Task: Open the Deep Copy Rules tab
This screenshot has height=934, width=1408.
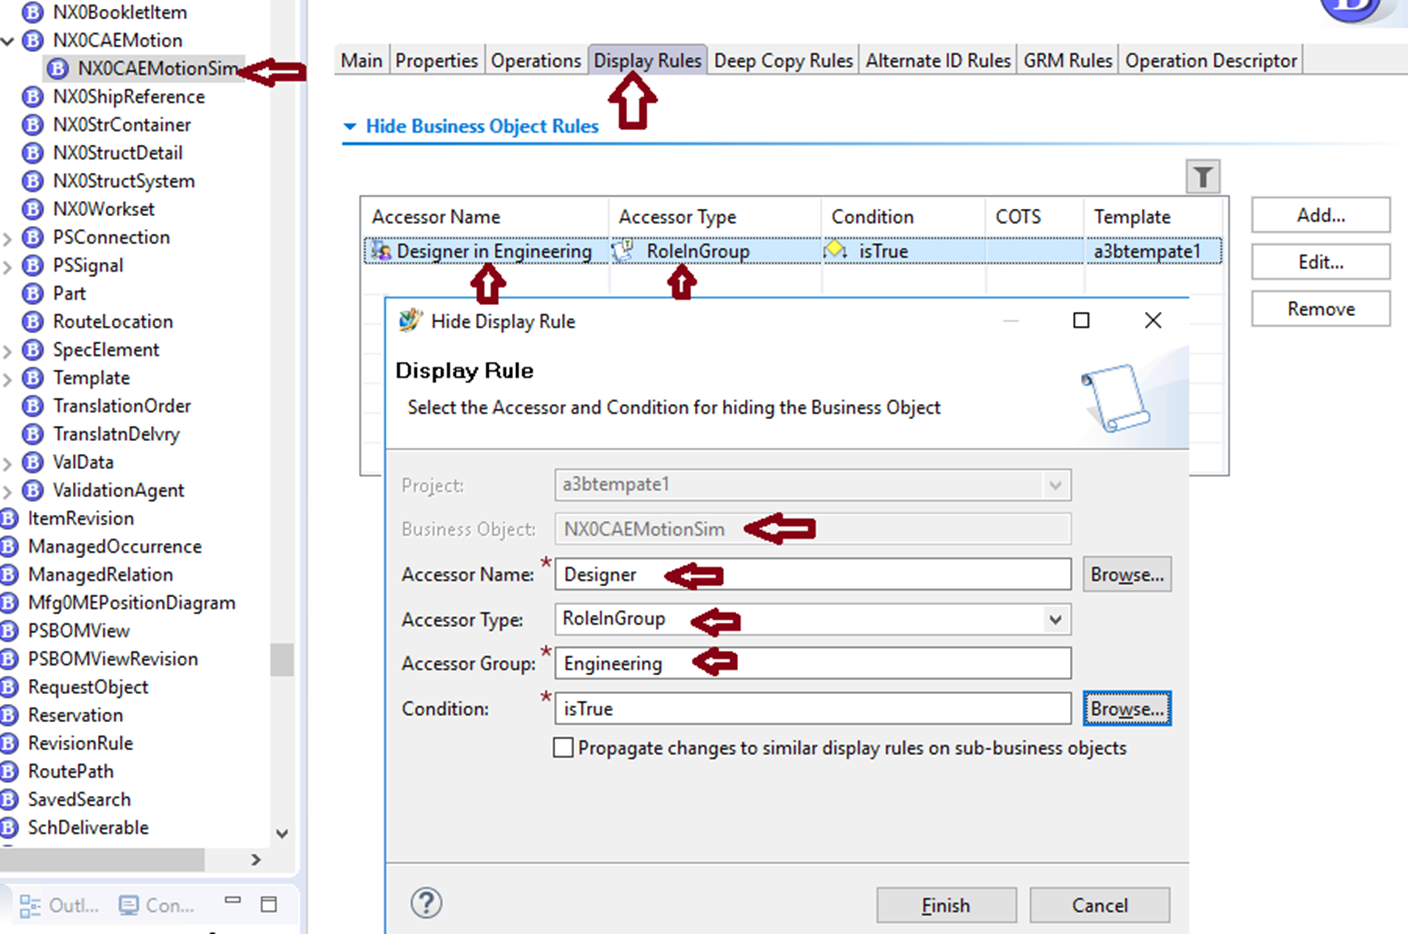Action: coord(783,61)
